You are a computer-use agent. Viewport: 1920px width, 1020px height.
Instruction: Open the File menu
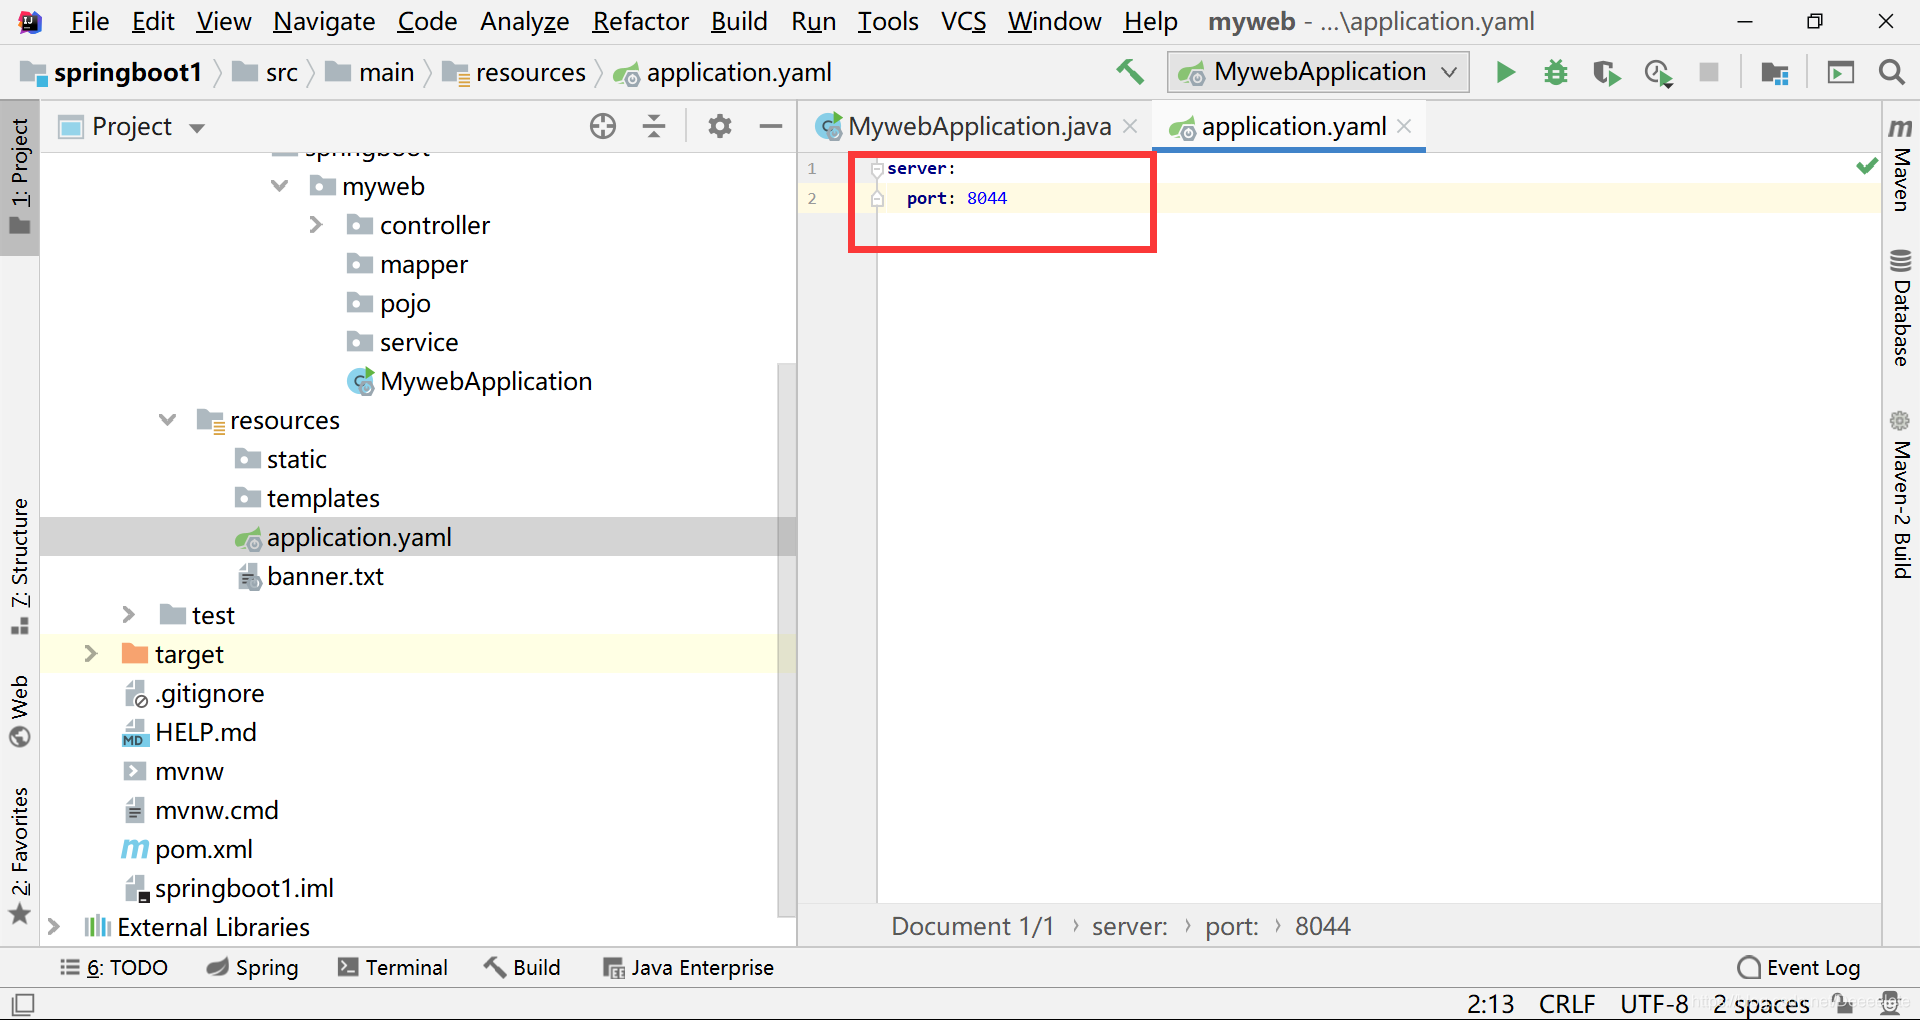[89, 21]
